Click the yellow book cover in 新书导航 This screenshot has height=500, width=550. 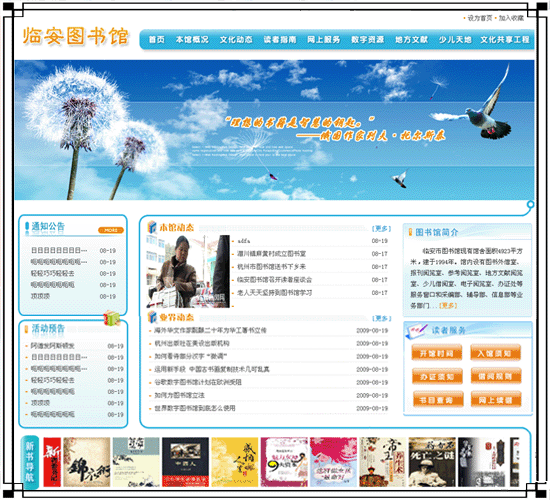pyautogui.click(x=235, y=462)
